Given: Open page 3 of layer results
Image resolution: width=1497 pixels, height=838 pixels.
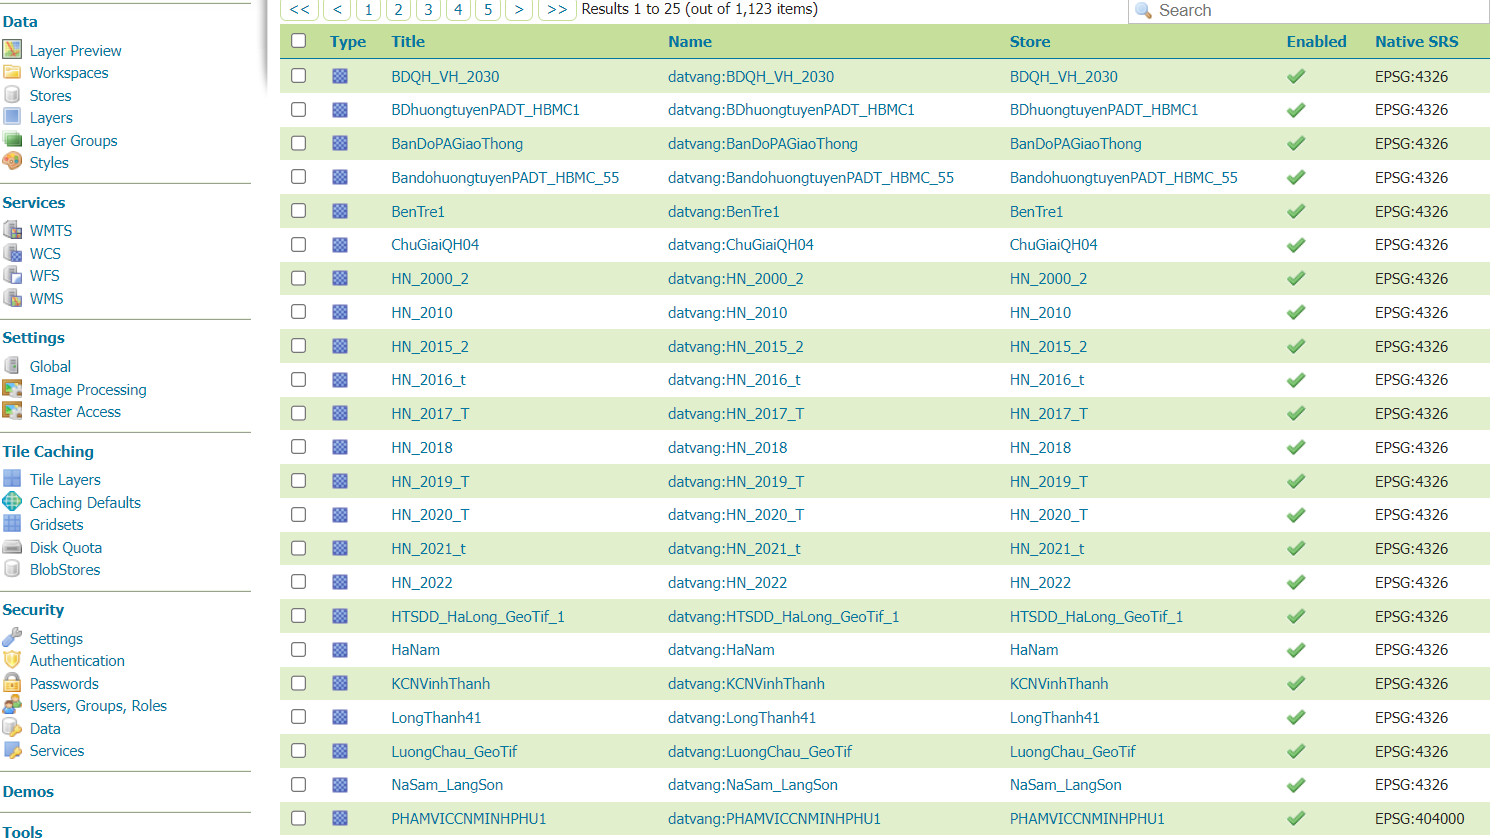Looking at the screenshot, I should pos(428,9).
